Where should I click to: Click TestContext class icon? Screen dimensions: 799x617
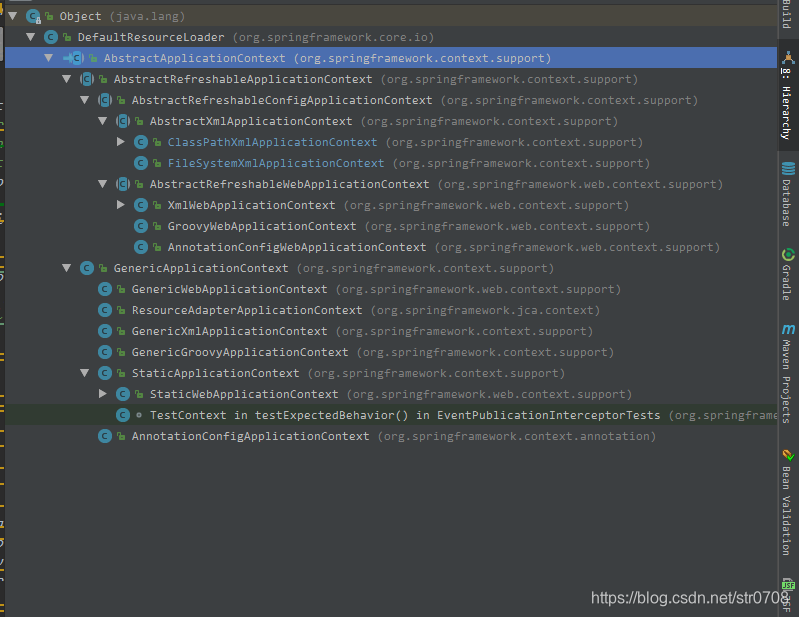point(123,415)
